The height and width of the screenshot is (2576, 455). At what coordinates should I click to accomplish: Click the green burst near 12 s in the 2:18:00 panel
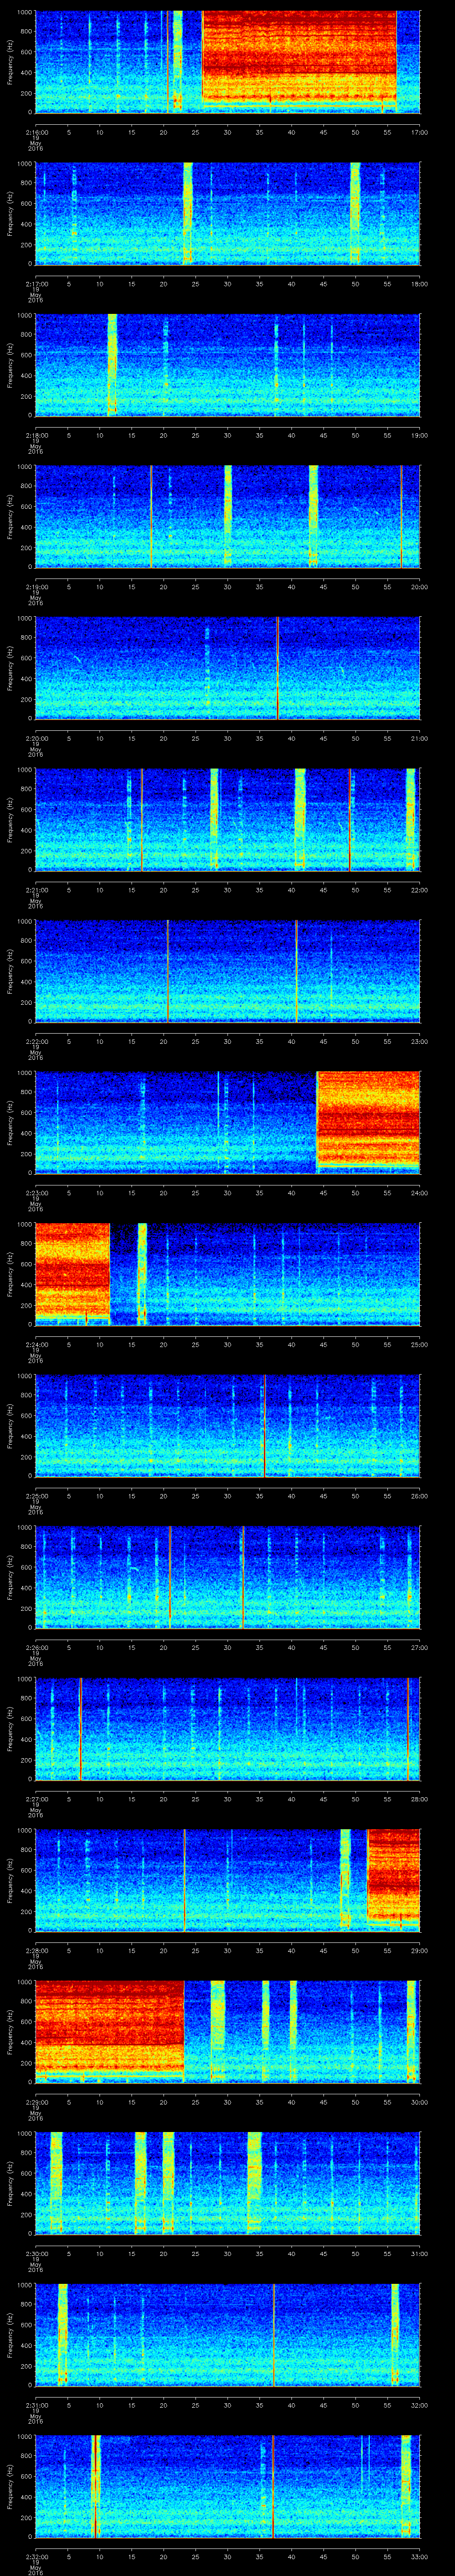[112, 364]
